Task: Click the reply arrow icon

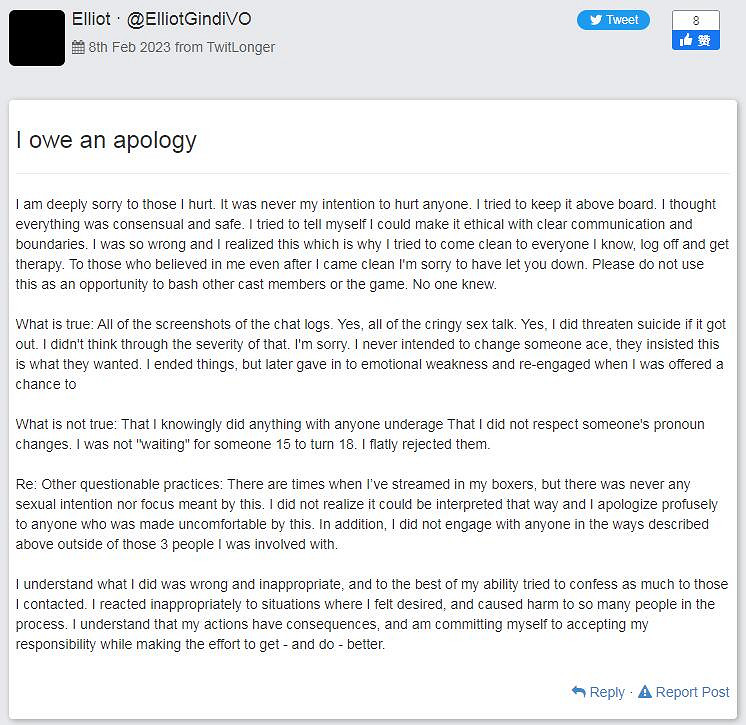Action: coord(578,691)
